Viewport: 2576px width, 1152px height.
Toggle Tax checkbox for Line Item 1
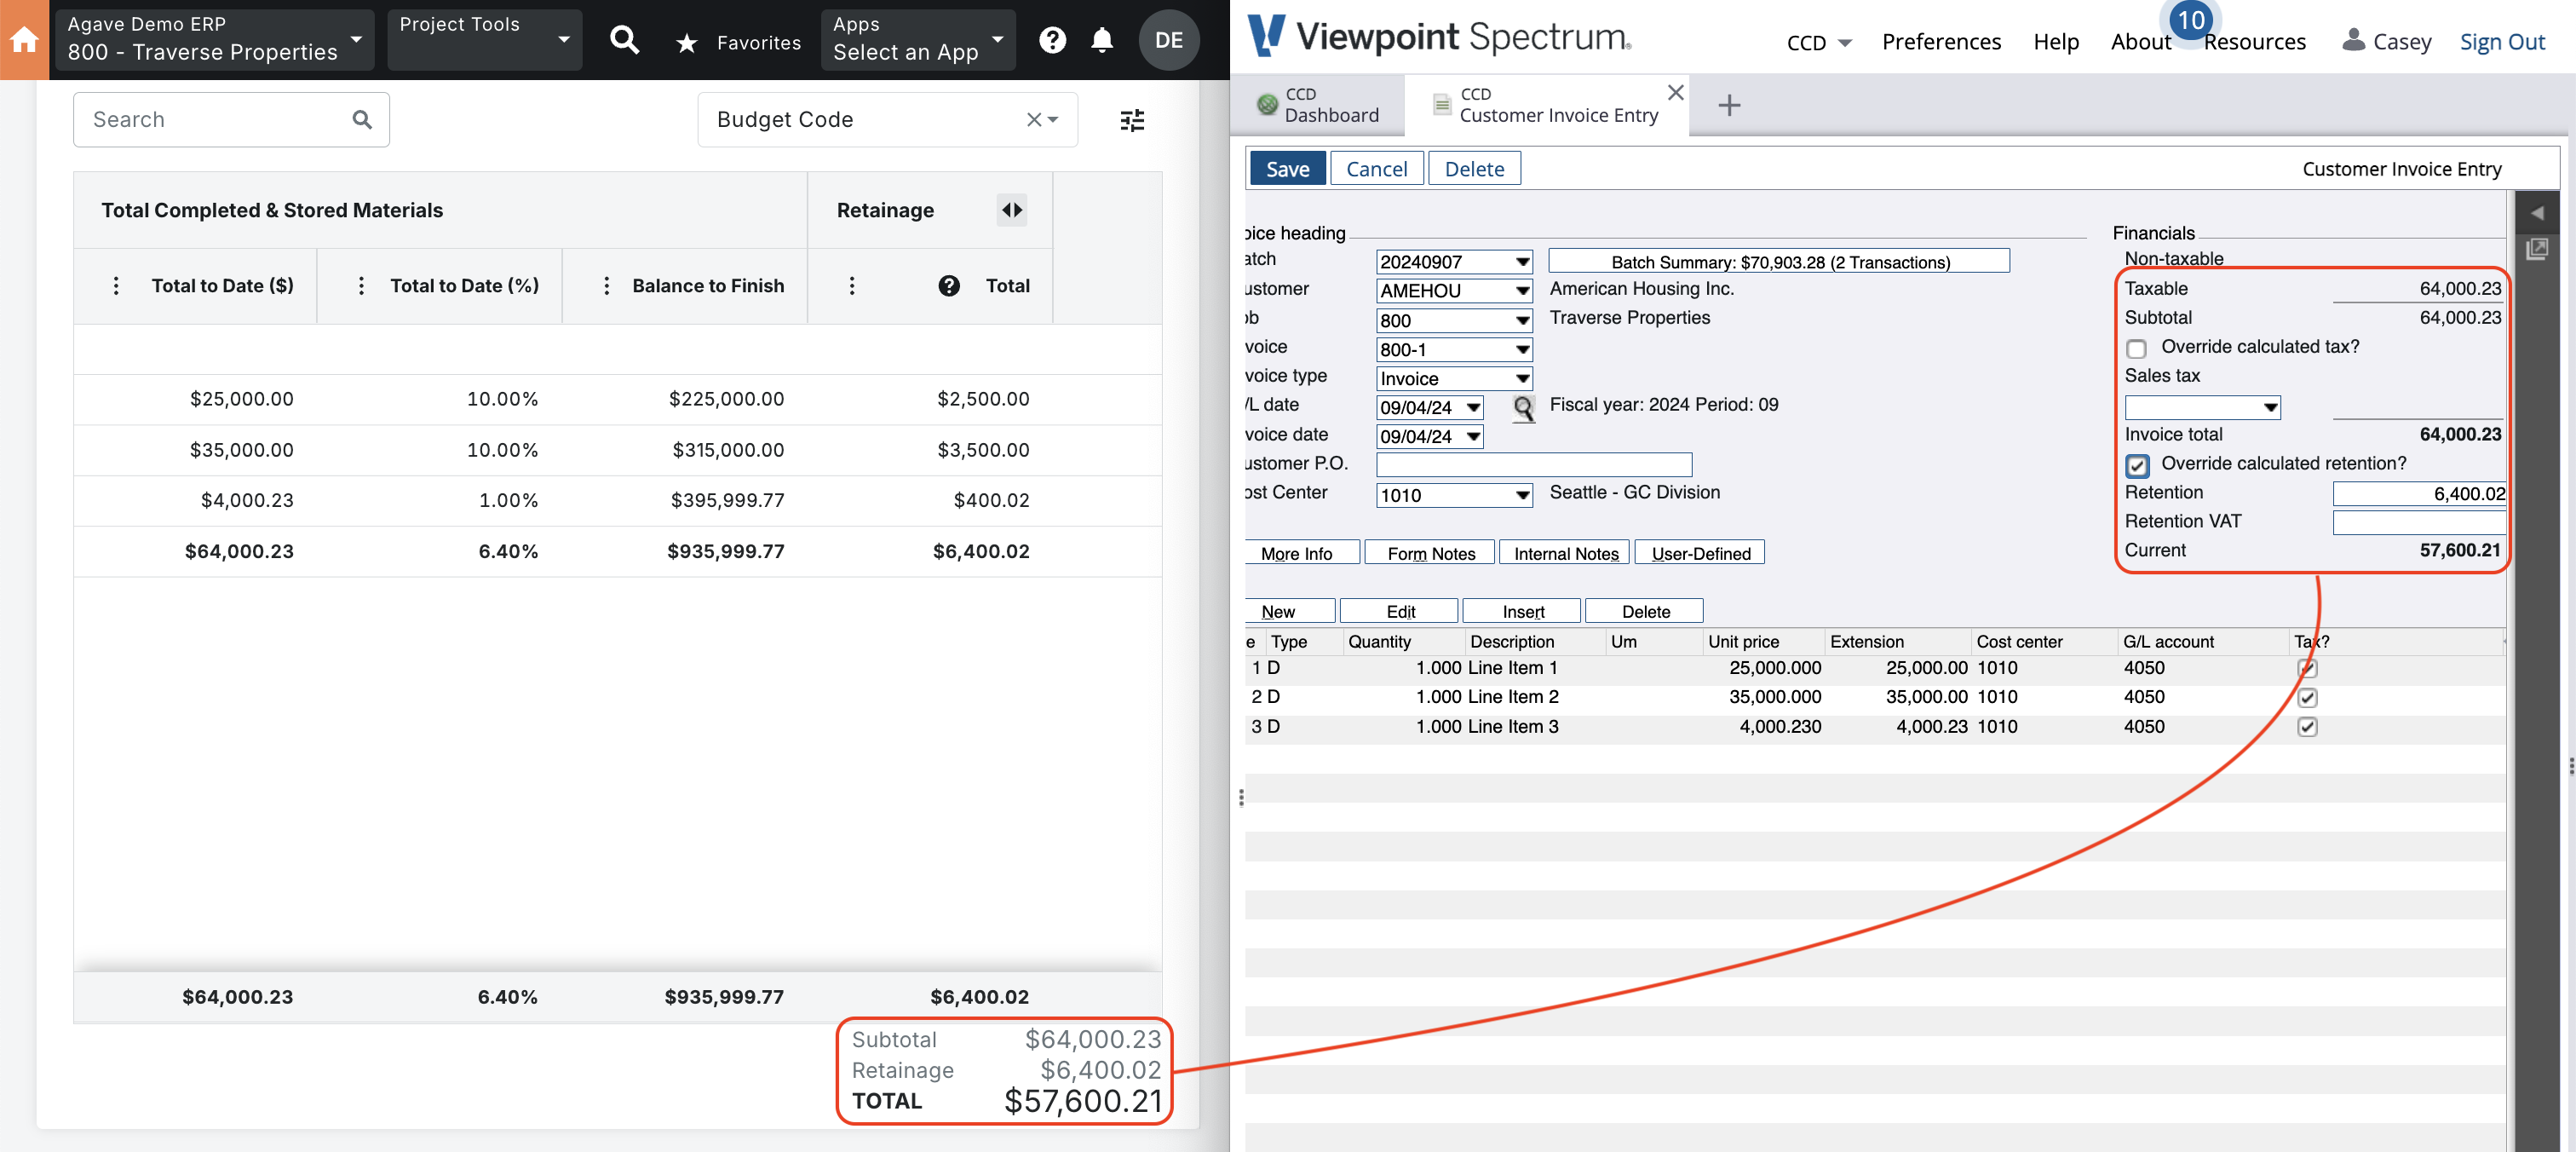coord(2309,667)
